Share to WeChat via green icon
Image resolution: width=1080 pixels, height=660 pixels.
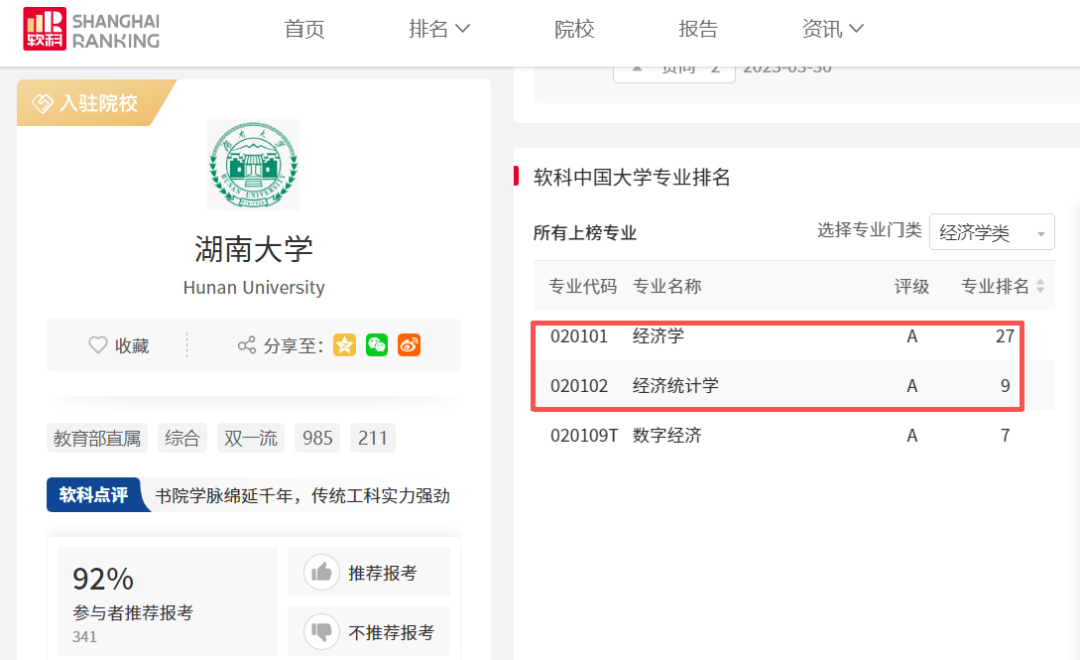[376, 344]
